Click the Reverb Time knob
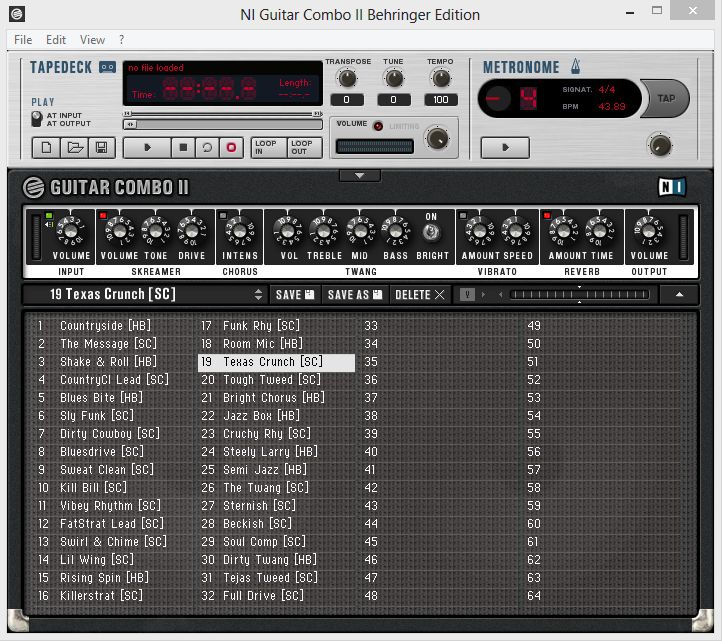This screenshot has width=722, height=641. coord(599,232)
